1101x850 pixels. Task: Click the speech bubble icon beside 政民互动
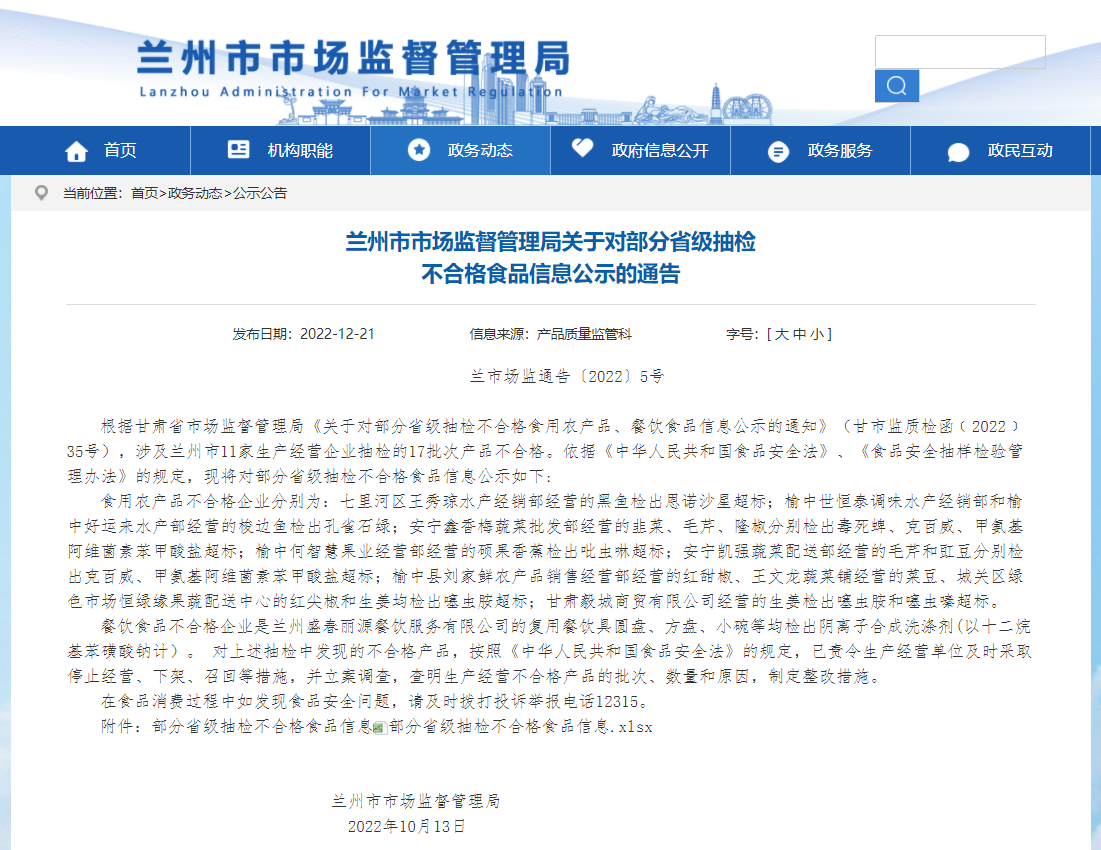(958, 152)
